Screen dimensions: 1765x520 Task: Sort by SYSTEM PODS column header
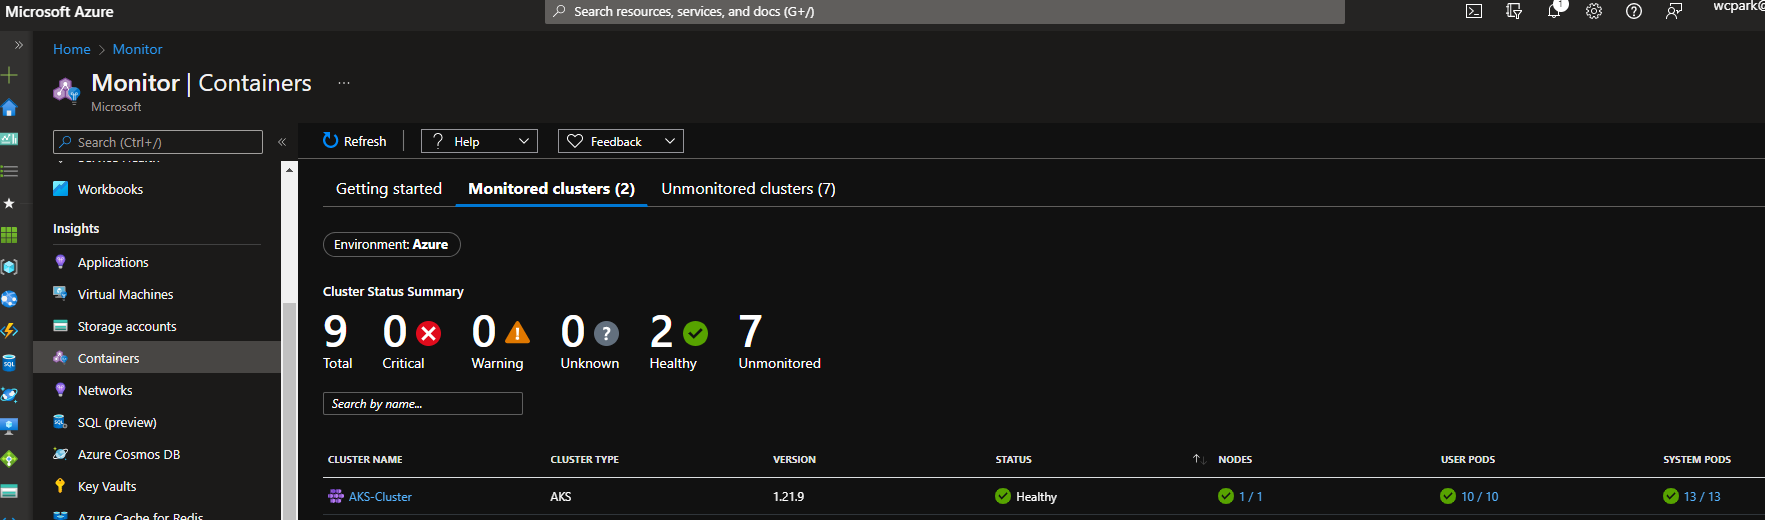click(x=1697, y=460)
